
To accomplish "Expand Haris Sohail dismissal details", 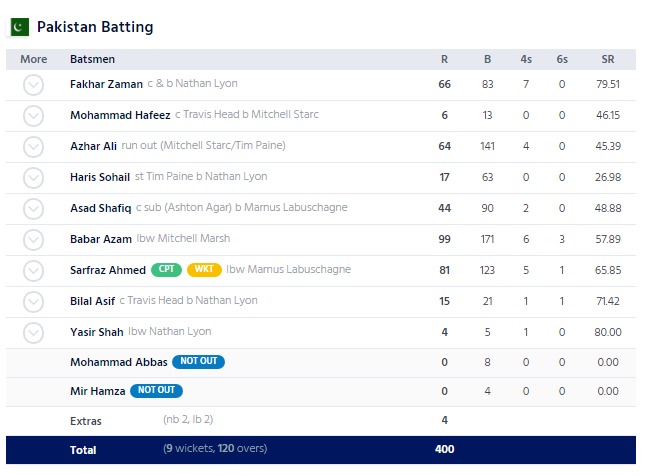I will click(x=34, y=178).
